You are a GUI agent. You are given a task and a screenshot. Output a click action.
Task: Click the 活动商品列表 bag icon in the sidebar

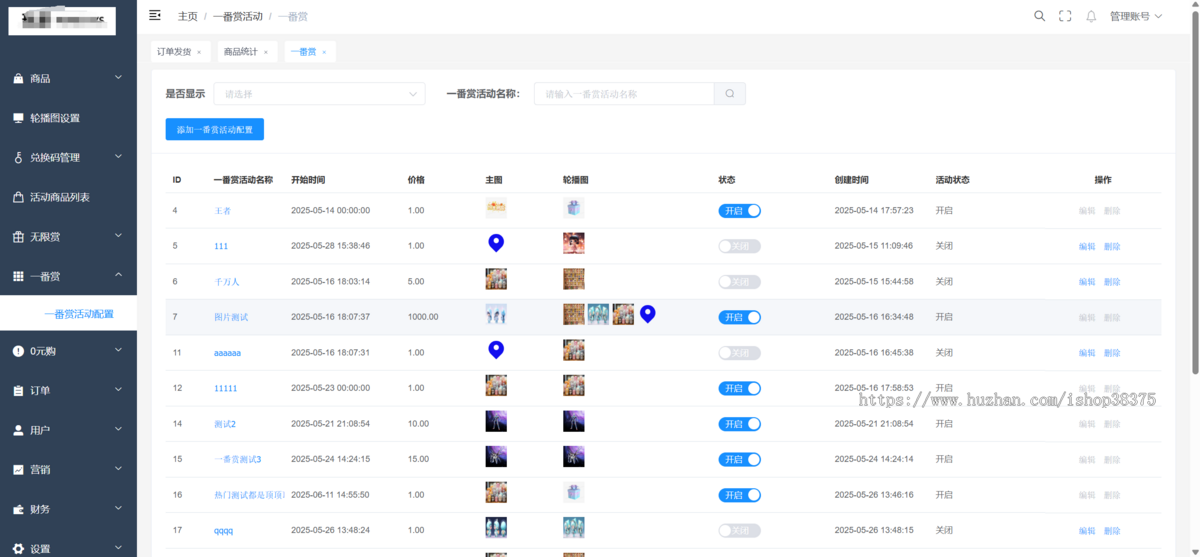point(18,197)
